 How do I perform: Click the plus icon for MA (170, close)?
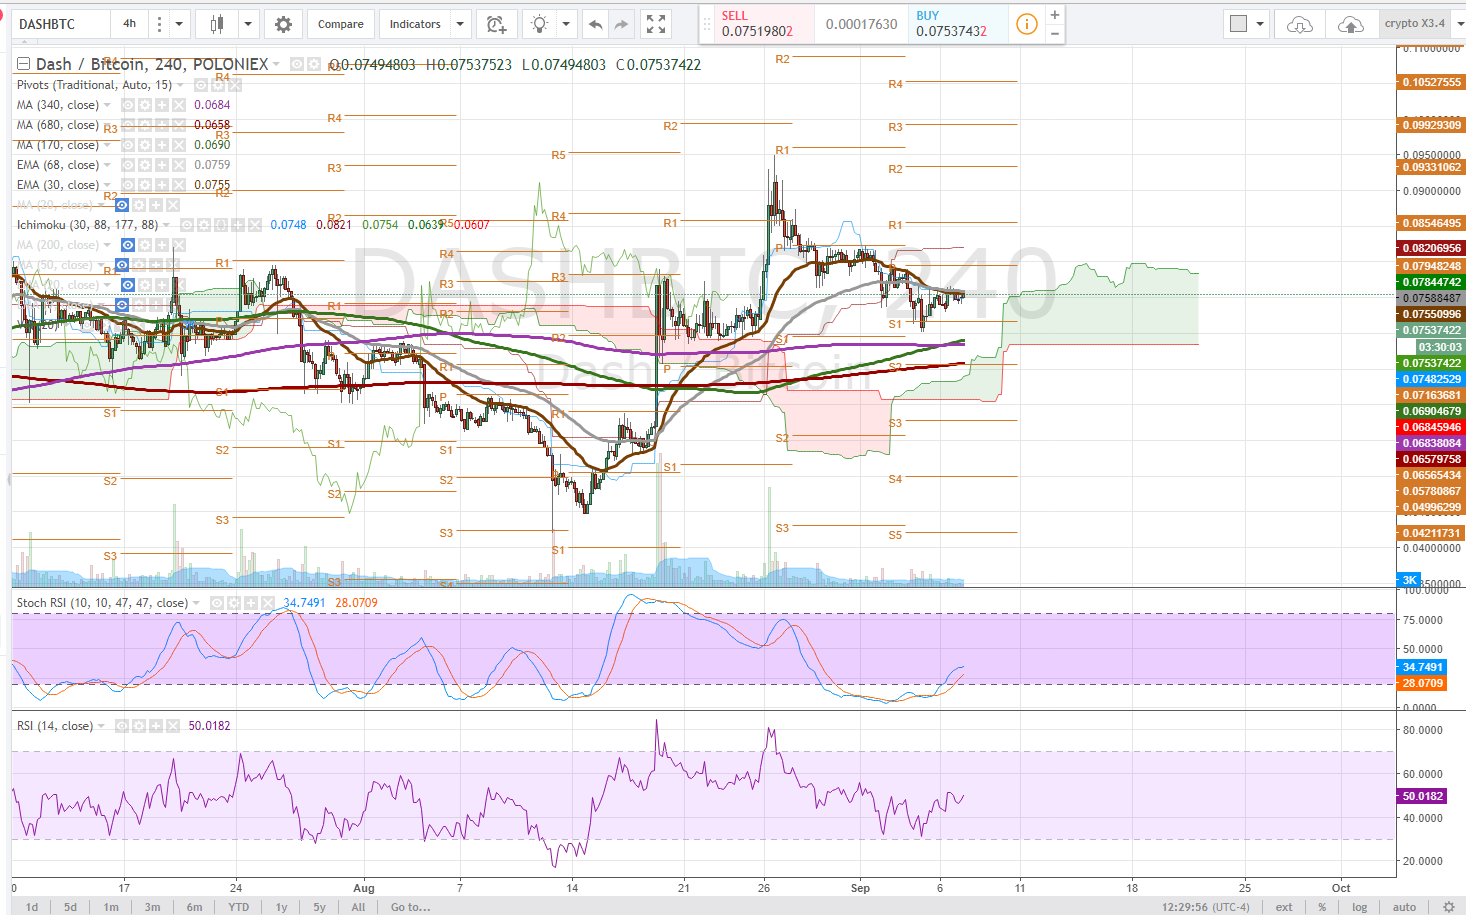pyautogui.click(x=161, y=145)
